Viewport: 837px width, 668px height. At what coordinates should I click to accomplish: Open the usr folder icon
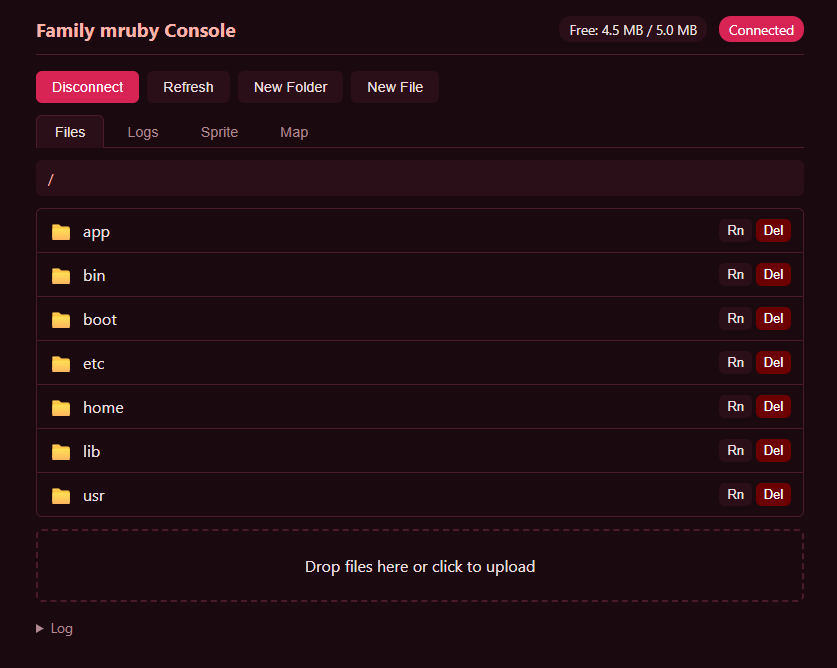point(61,496)
